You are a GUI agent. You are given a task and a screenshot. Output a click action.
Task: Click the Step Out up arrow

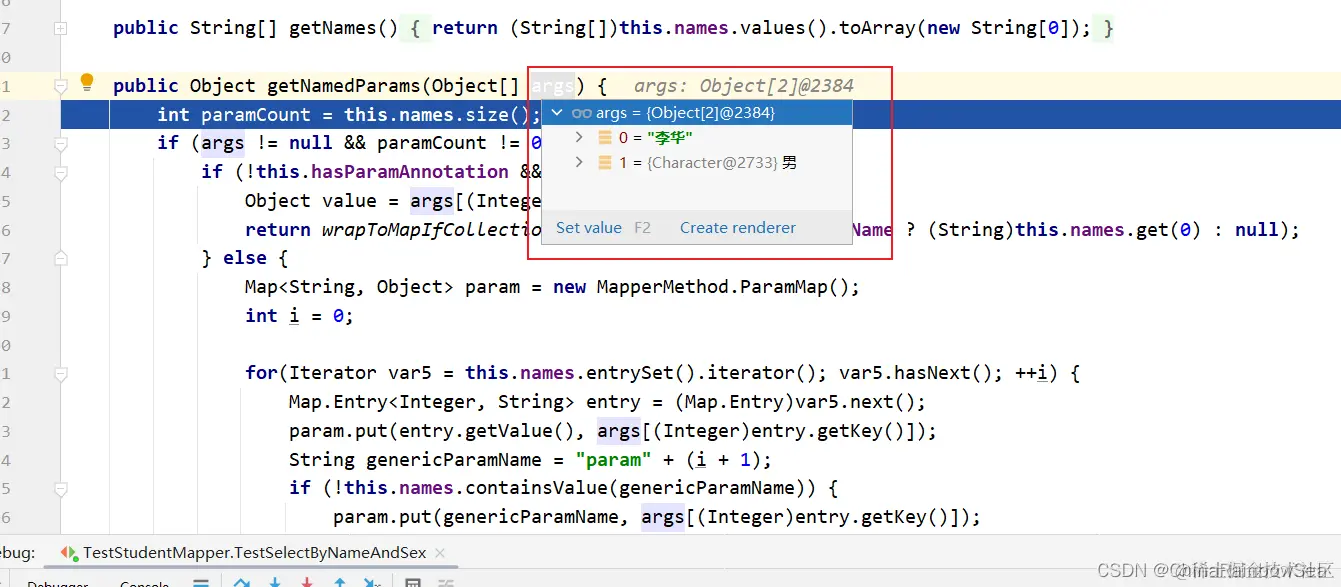tap(340, 583)
